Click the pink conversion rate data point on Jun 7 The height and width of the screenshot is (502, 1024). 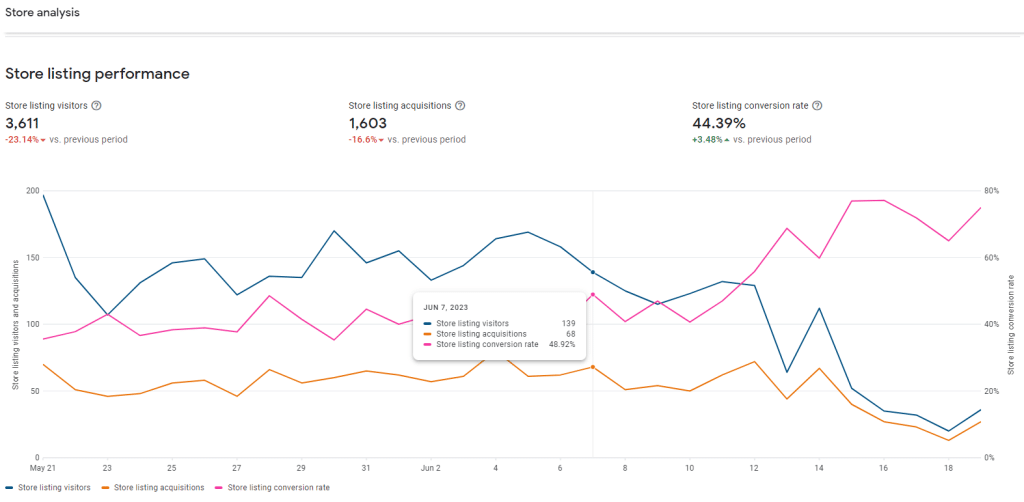pos(592,294)
